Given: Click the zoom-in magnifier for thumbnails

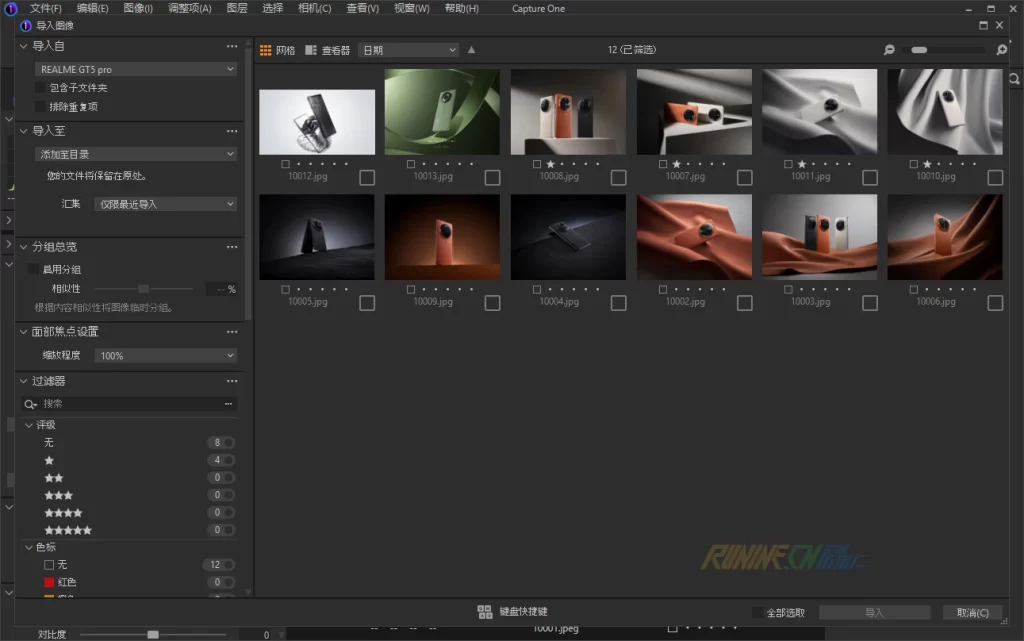Looking at the screenshot, I should tap(1001, 50).
